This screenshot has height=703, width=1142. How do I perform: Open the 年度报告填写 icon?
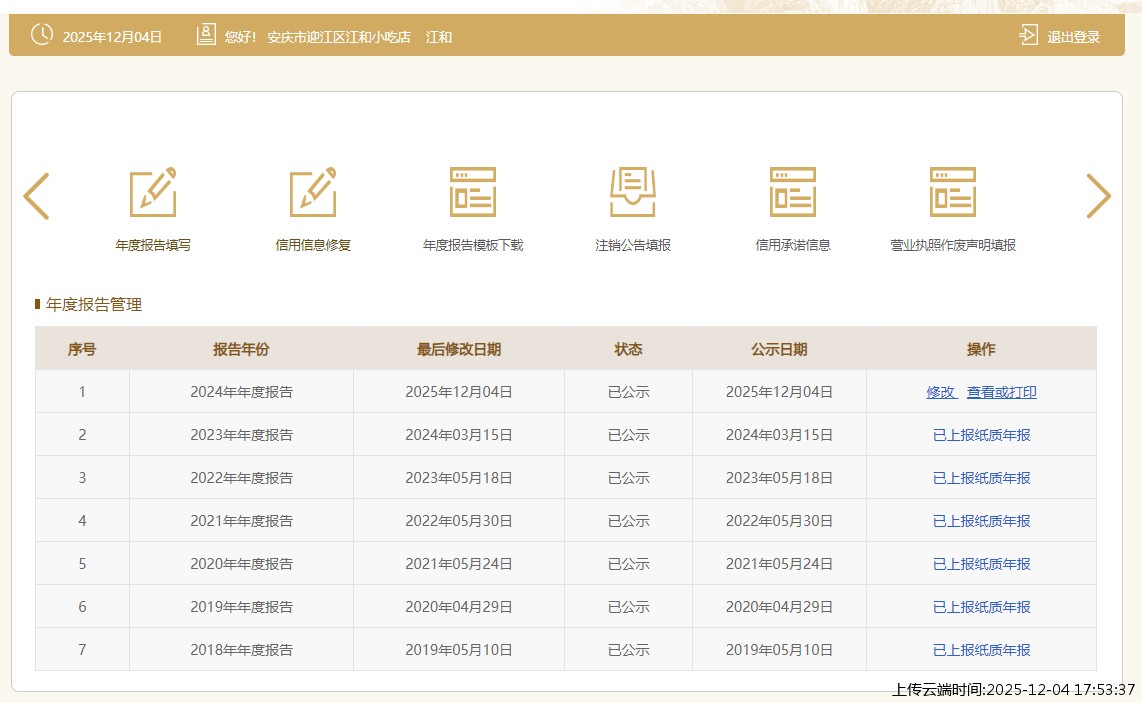[153, 193]
